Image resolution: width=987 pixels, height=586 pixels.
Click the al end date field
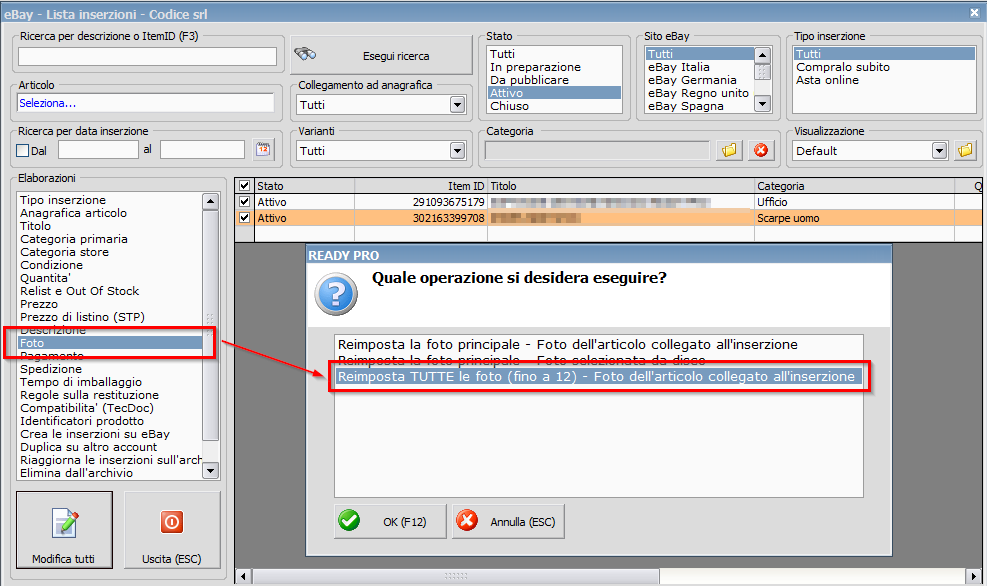202,150
